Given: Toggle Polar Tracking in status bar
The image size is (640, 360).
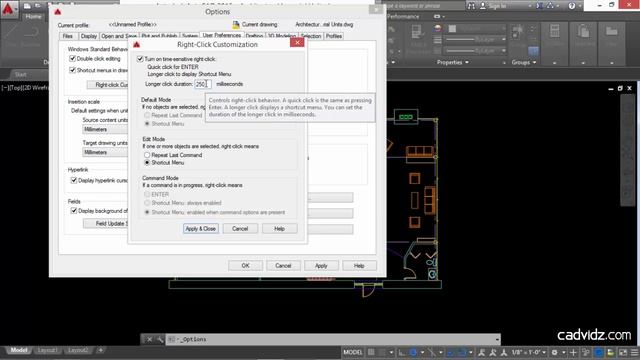Looking at the screenshot, I should point(413,352).
